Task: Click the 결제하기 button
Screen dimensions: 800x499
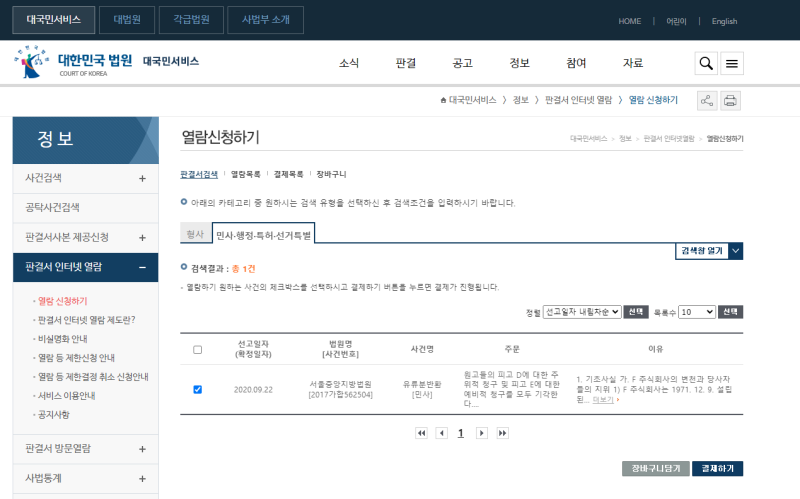Action: (x=717, y=468)
